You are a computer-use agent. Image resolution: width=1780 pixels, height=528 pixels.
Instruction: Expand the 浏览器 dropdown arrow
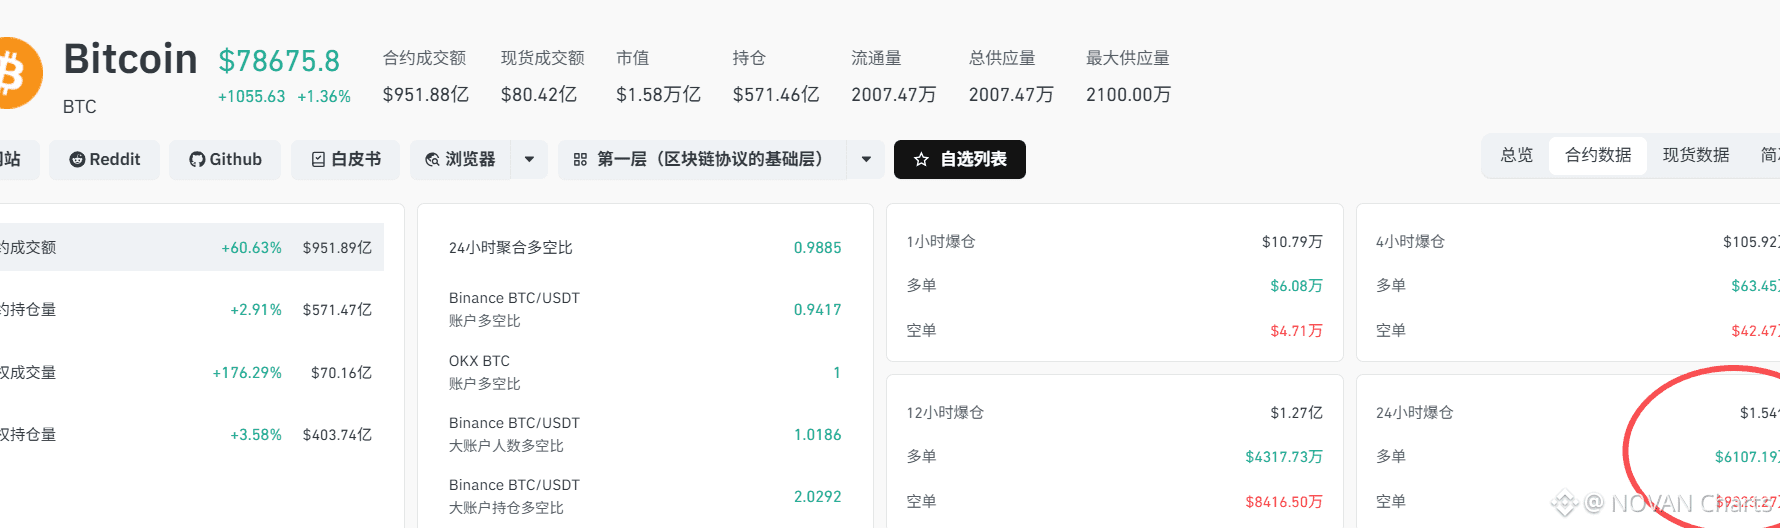pos(529,159)
